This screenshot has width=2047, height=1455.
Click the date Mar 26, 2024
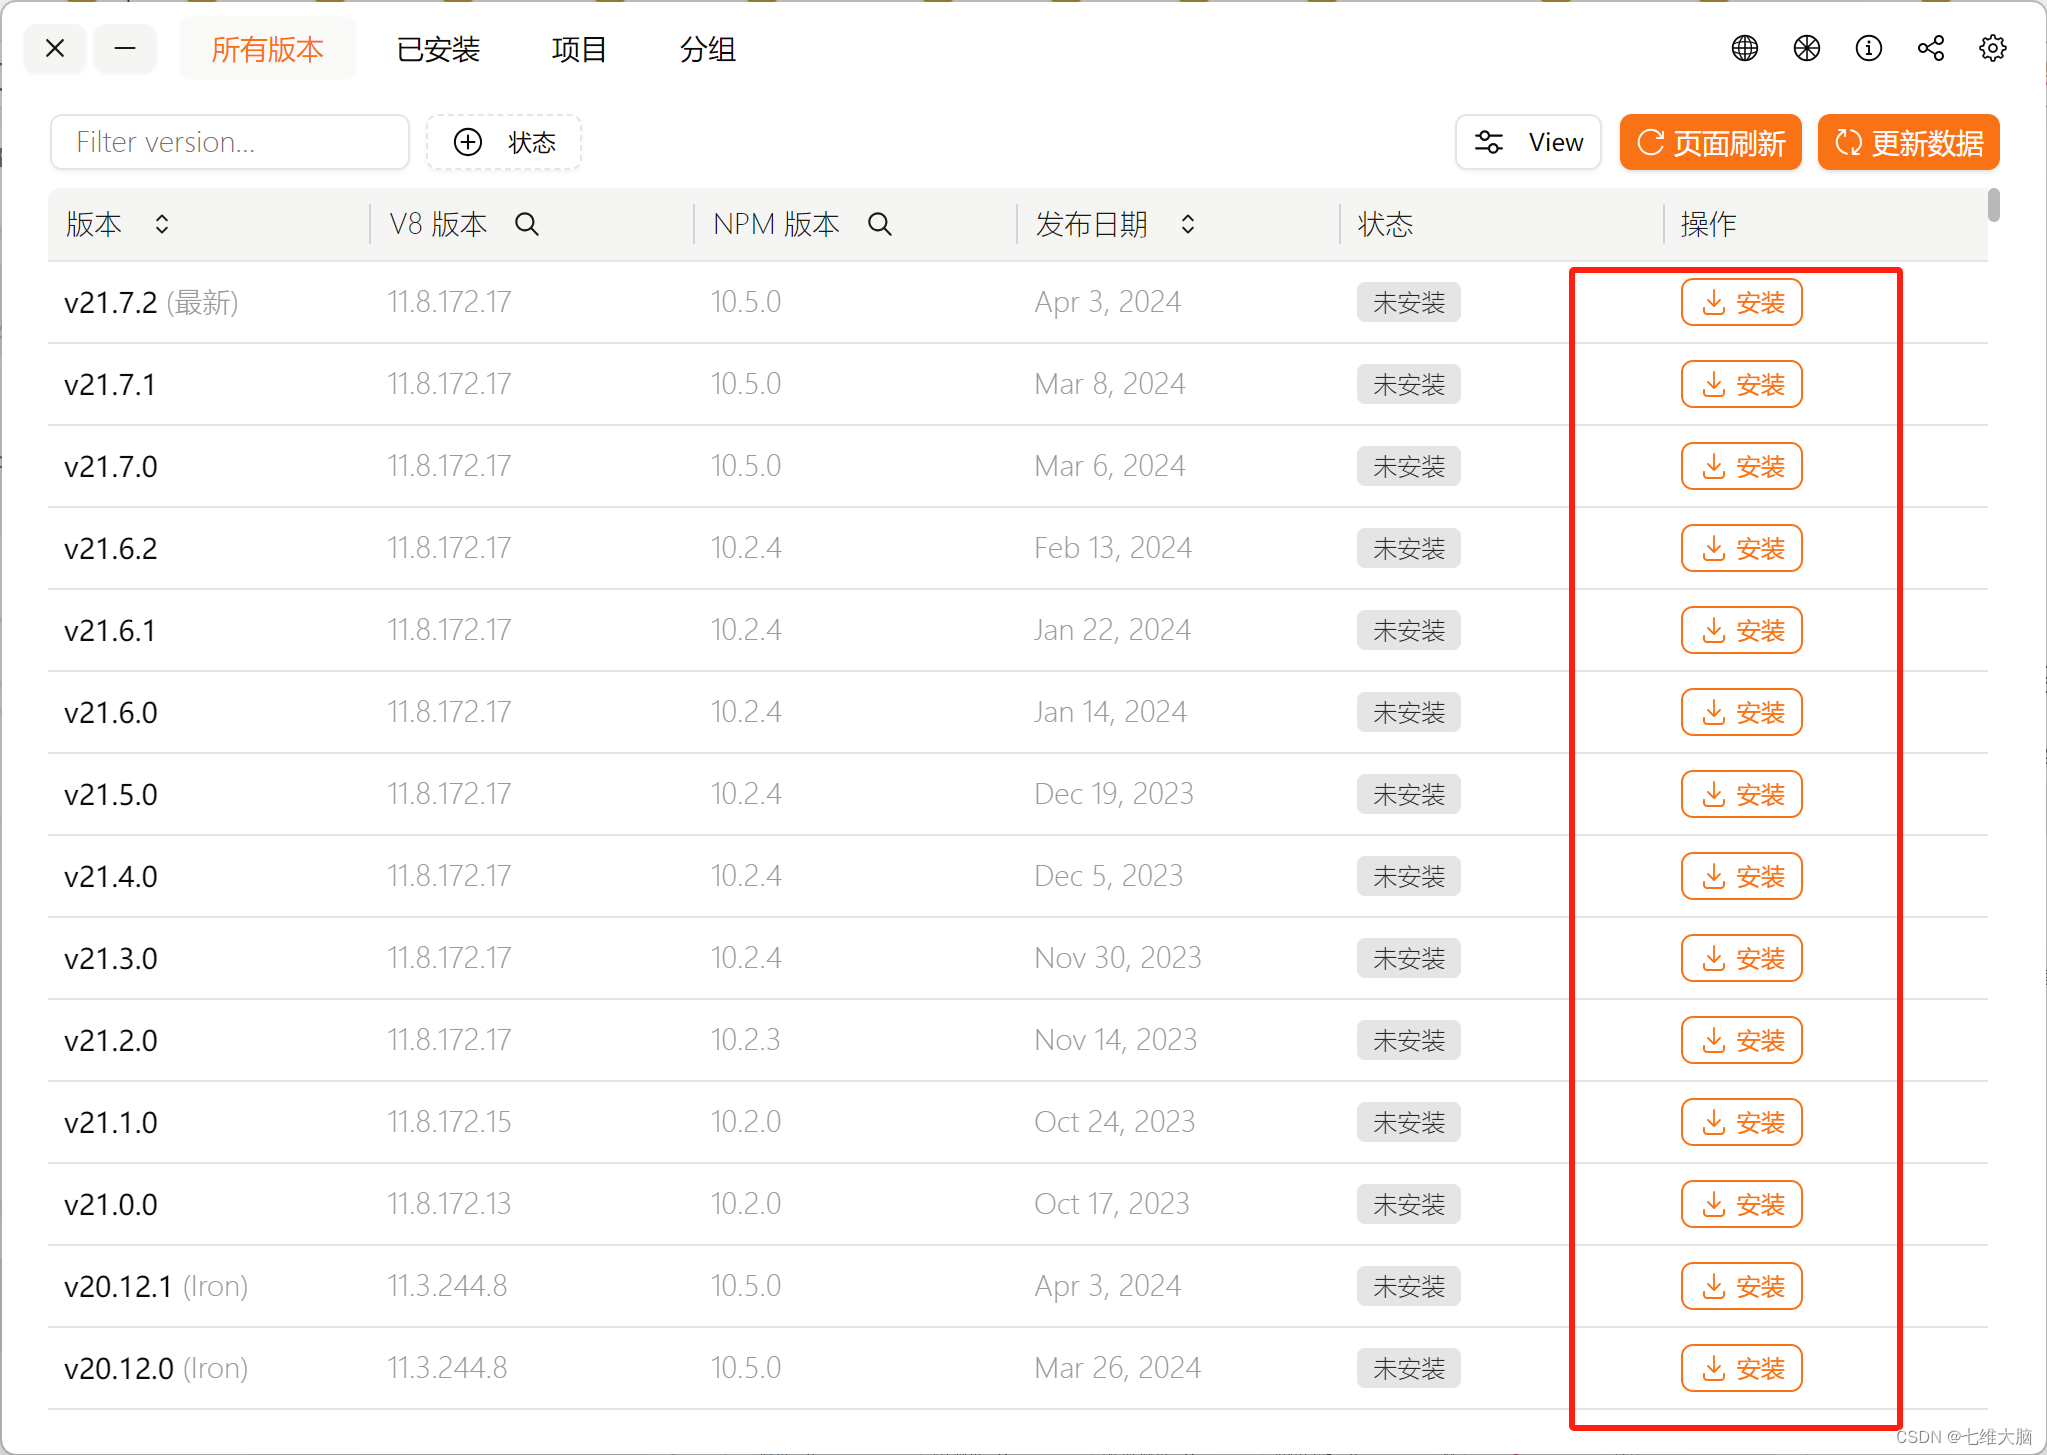[1118, 1368]
